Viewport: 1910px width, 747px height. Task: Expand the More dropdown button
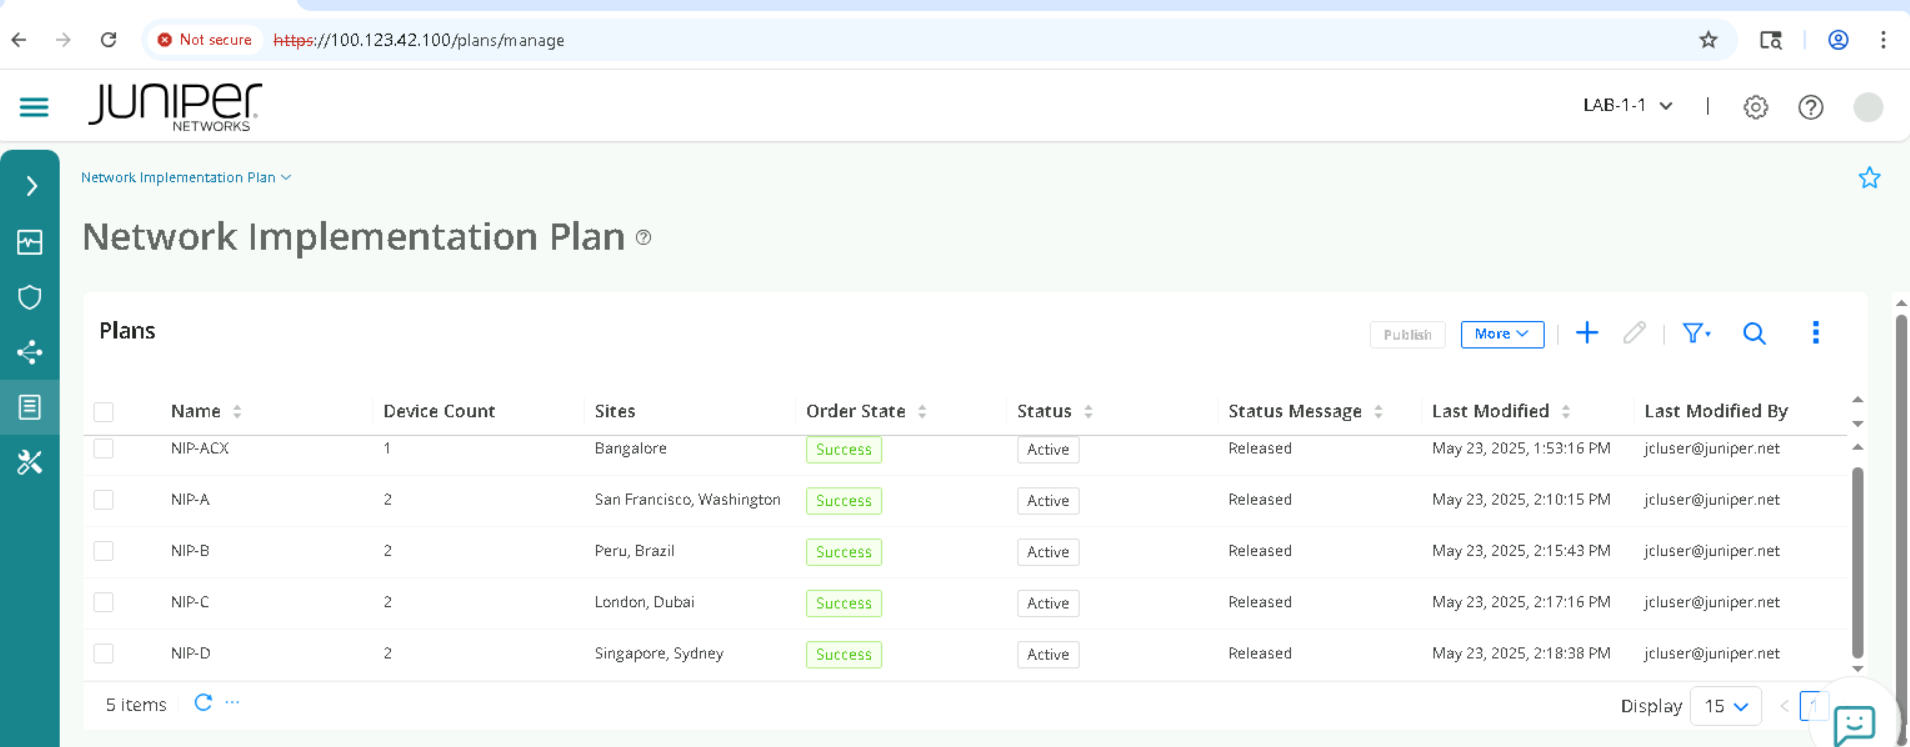point(1501,334)
